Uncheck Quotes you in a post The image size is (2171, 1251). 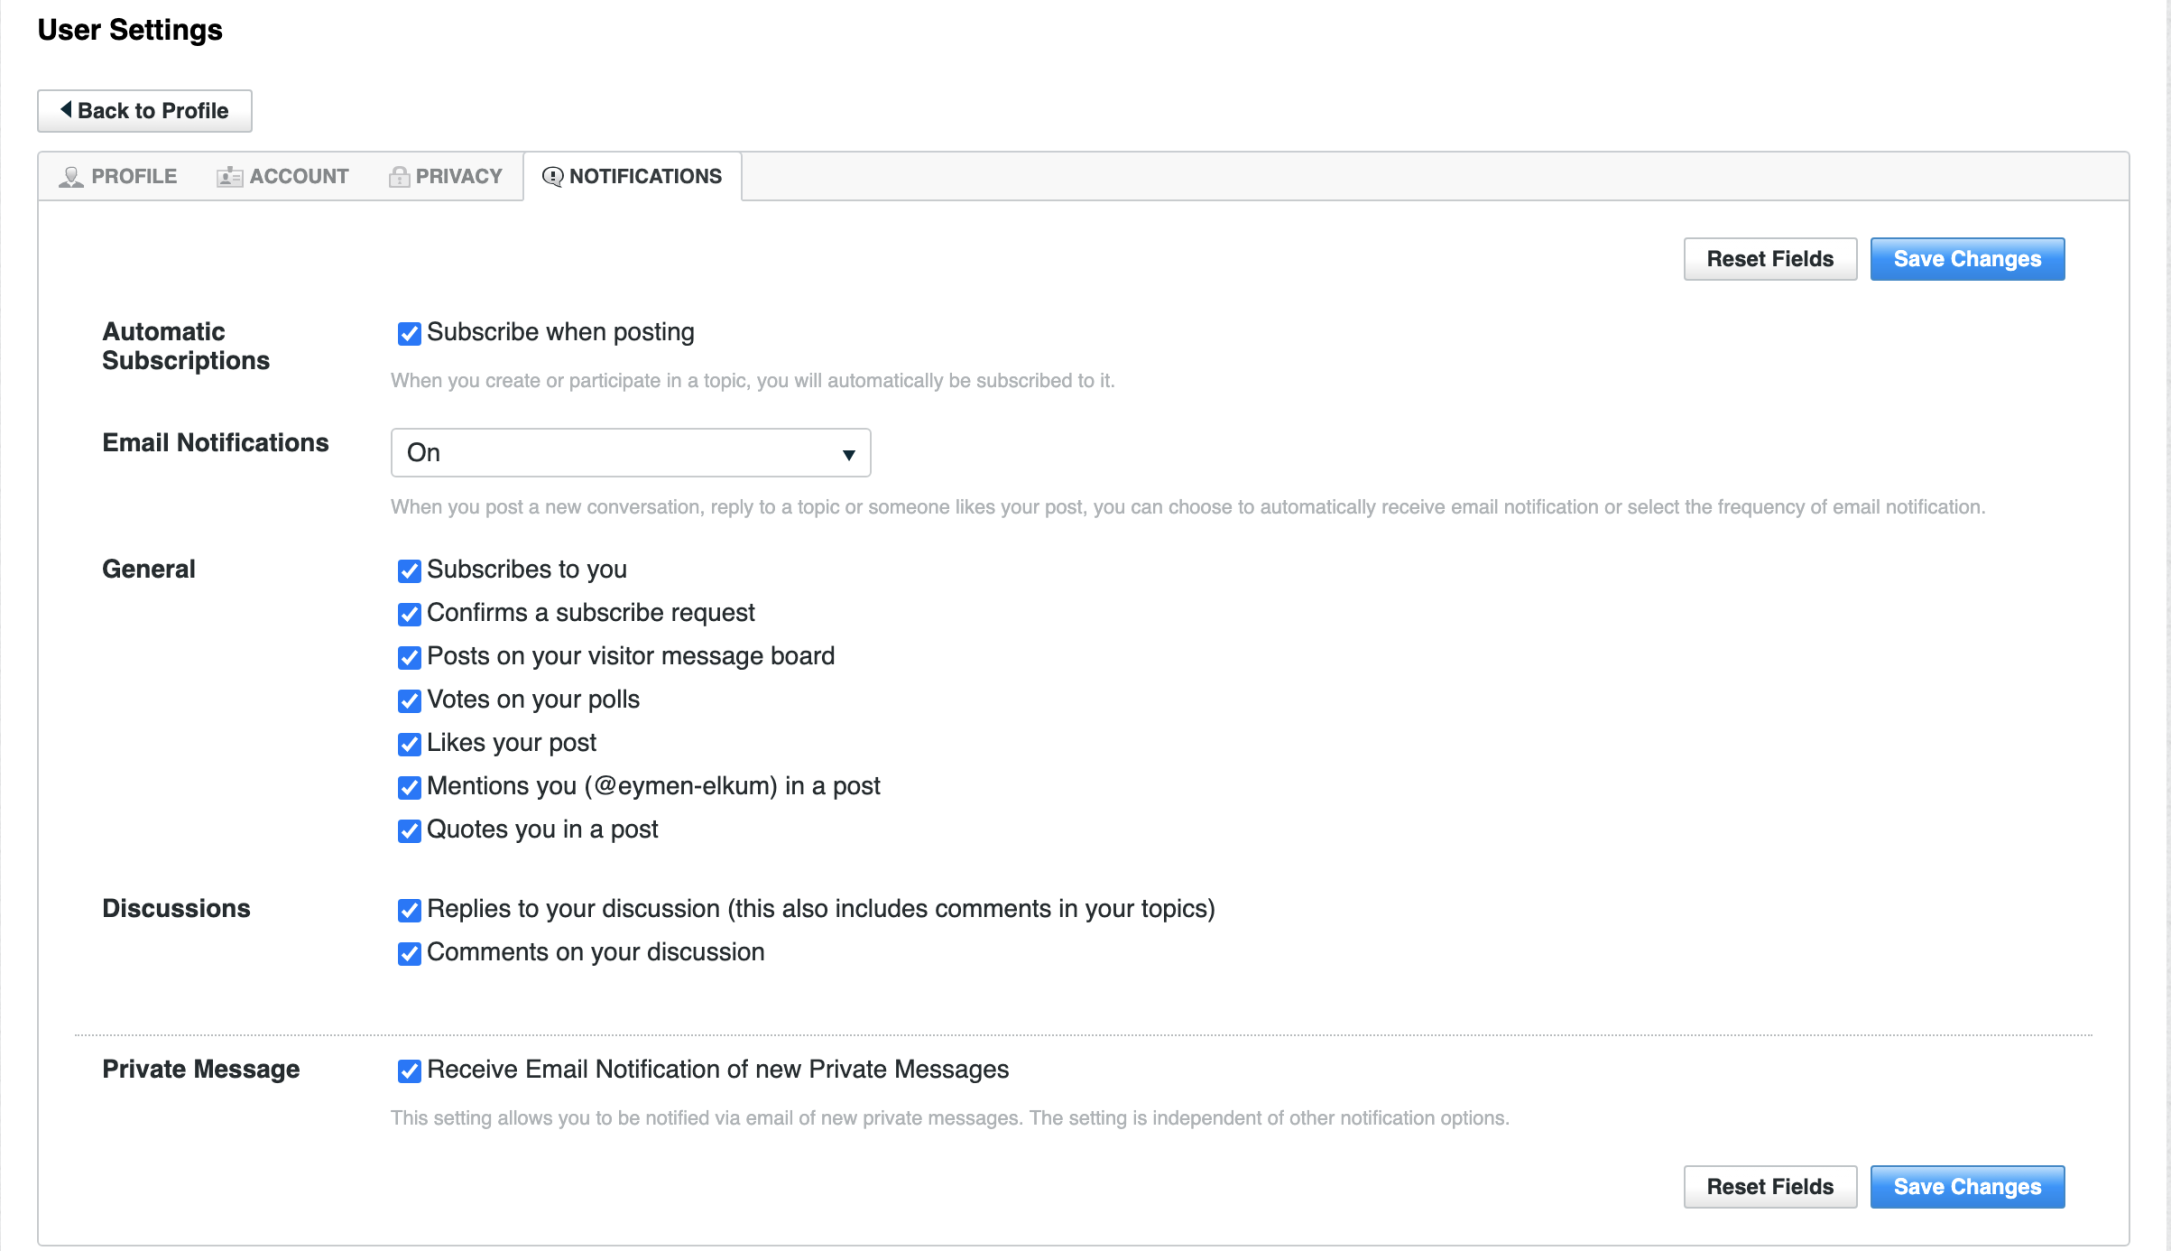coord(409,831)
